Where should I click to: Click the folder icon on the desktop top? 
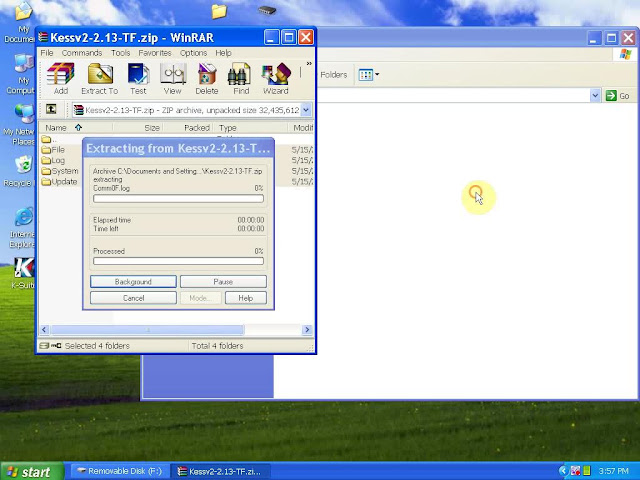point(219,11)
